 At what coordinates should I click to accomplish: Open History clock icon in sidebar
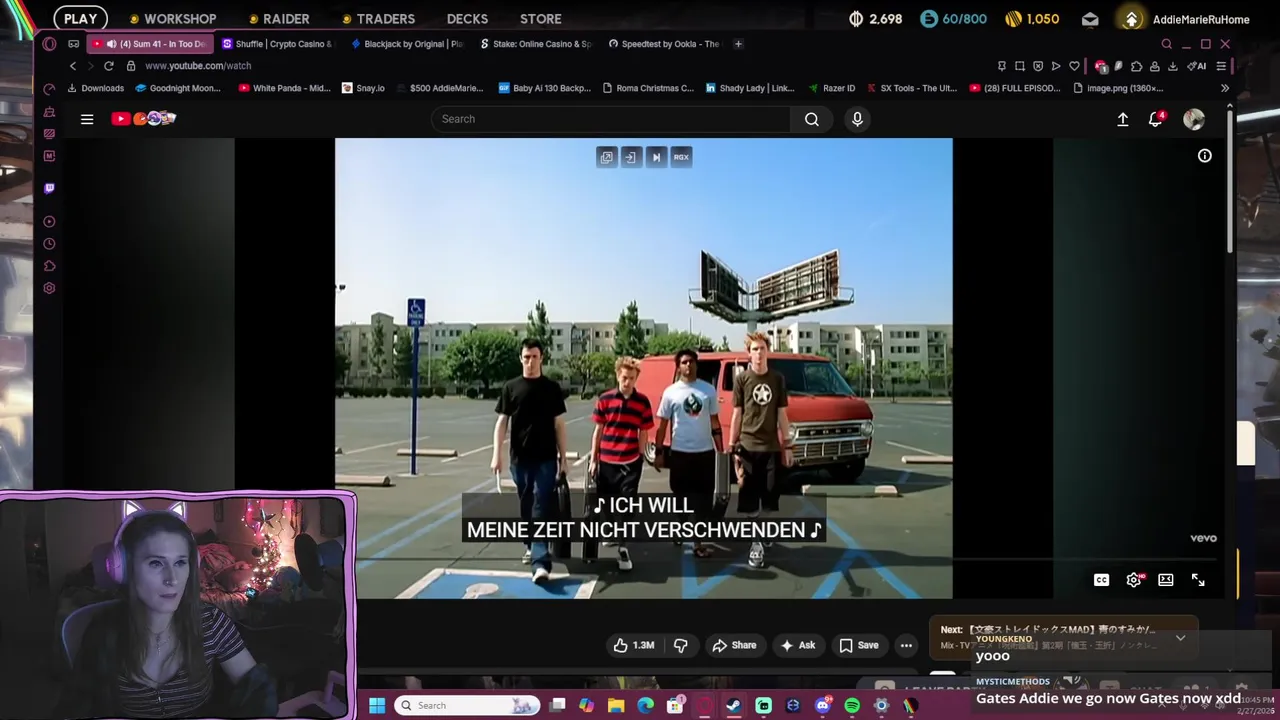tap(49, 244)
